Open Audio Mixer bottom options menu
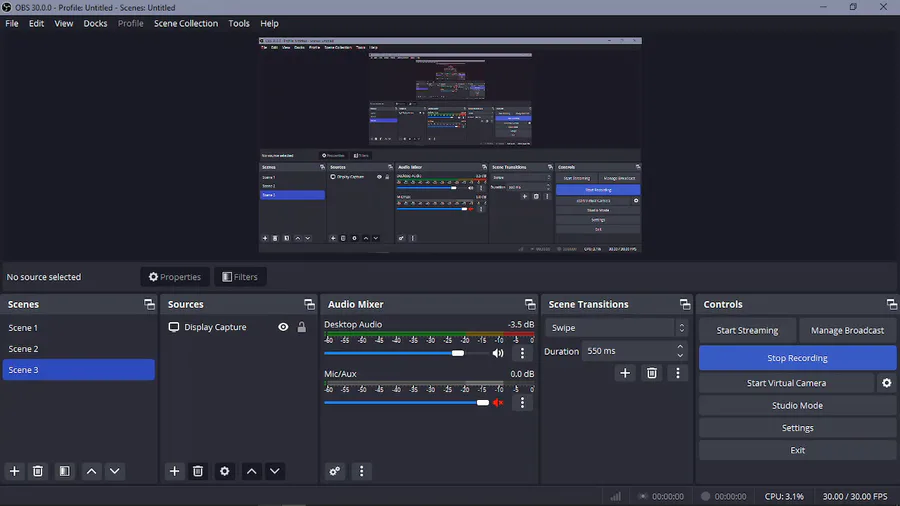 tap(362, 471)
